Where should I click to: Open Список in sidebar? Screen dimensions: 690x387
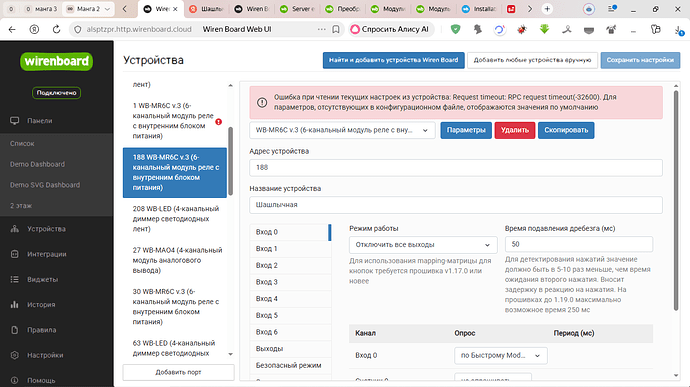[x=22, y=144]
